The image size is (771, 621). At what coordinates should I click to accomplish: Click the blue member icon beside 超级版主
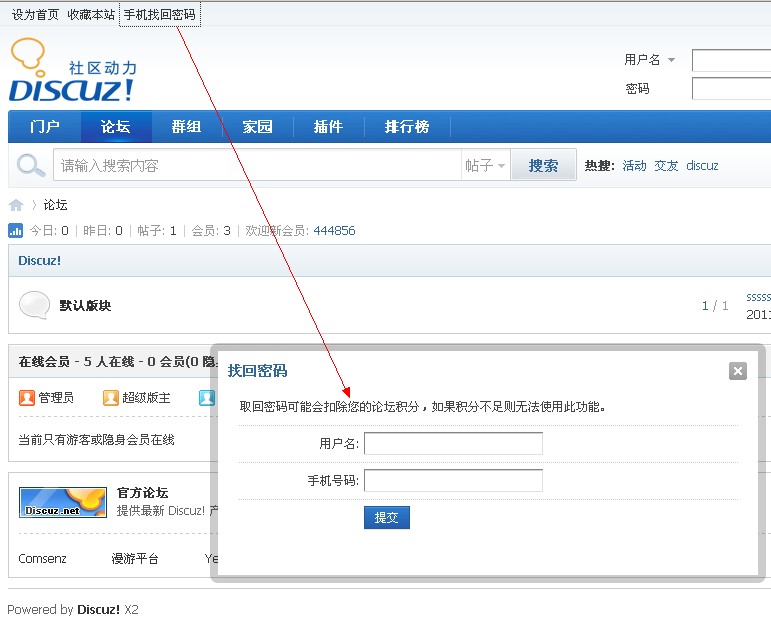(207, 397)
